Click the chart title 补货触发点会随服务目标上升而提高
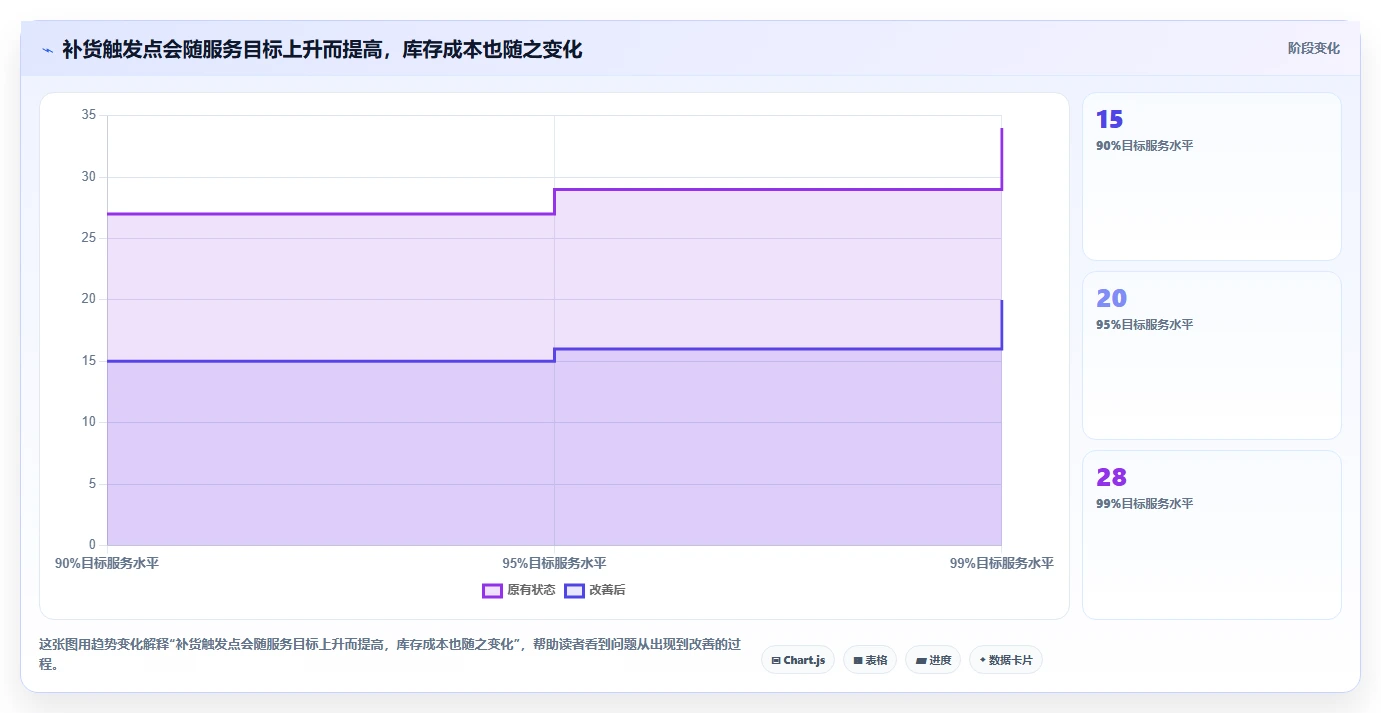The image size is (1381, 713). (x=322, y=49)
